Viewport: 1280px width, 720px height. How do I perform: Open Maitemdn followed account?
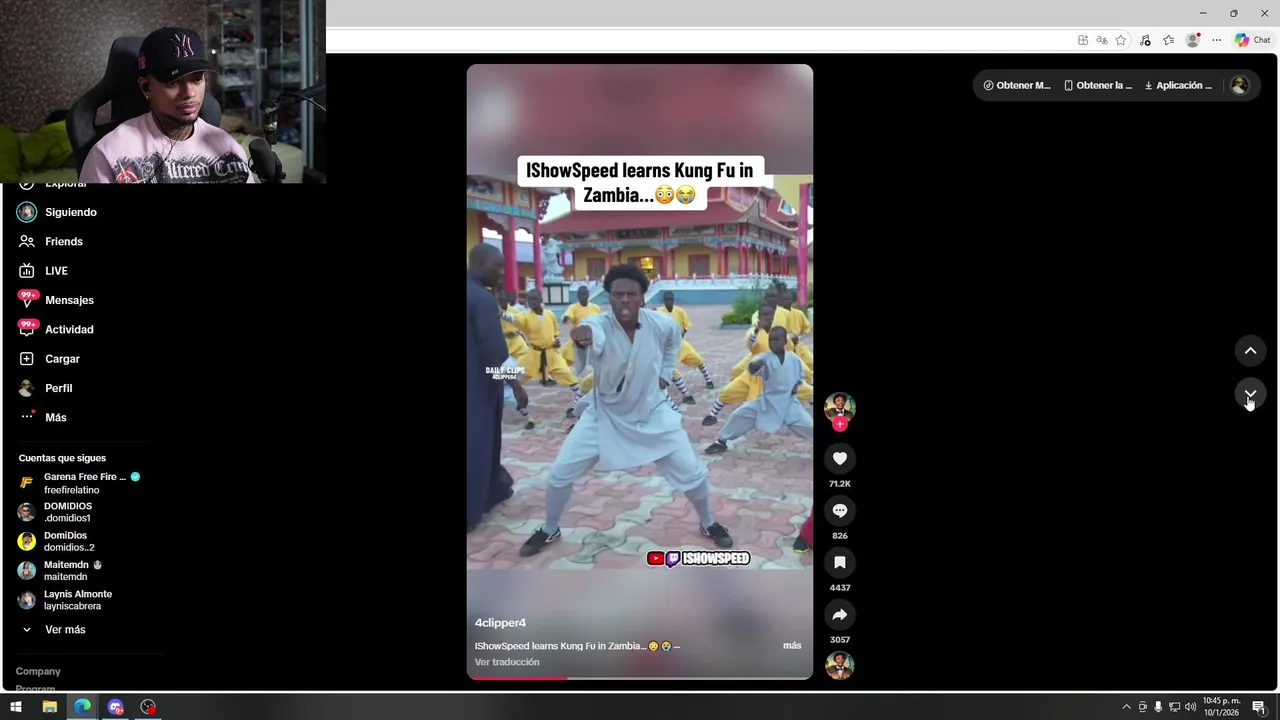coord(62,570)
